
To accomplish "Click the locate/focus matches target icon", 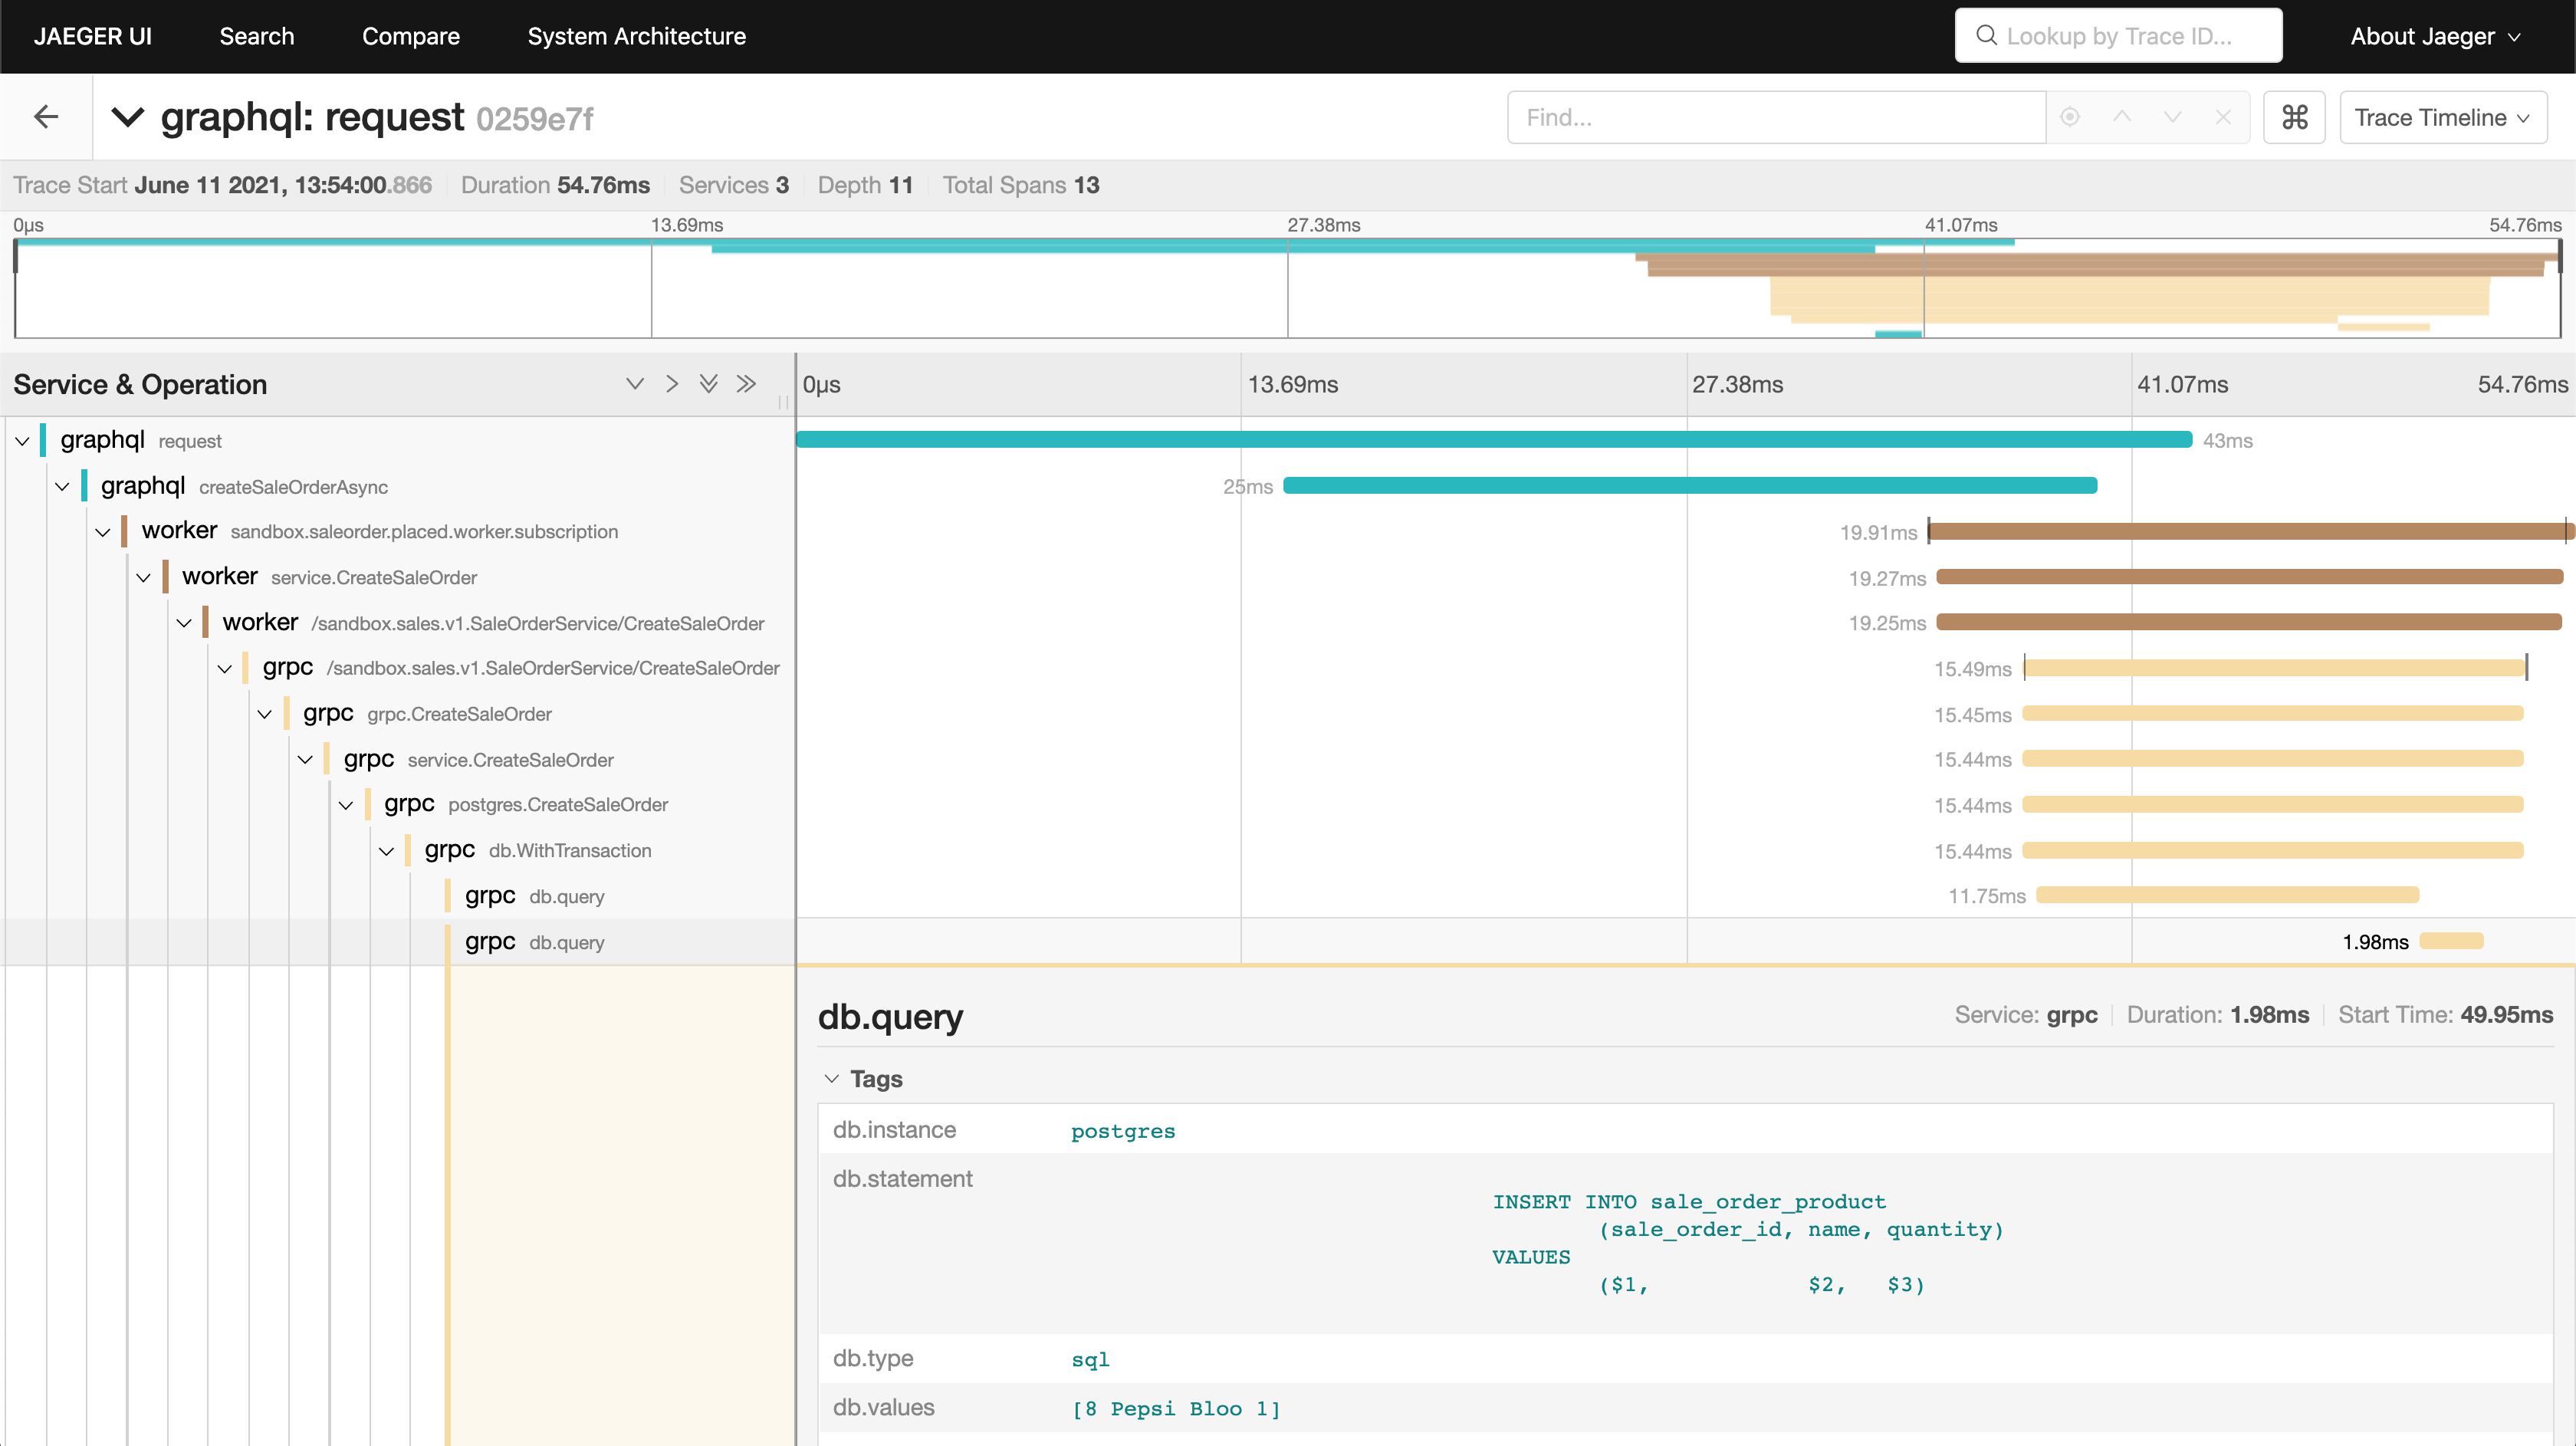I will pyautogui.click(x=2070, y=117).
